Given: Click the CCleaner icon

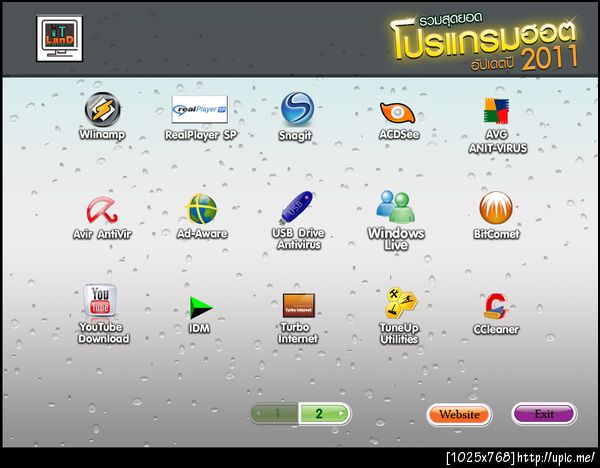Looking at the screenshot, I should click(497, 307).
